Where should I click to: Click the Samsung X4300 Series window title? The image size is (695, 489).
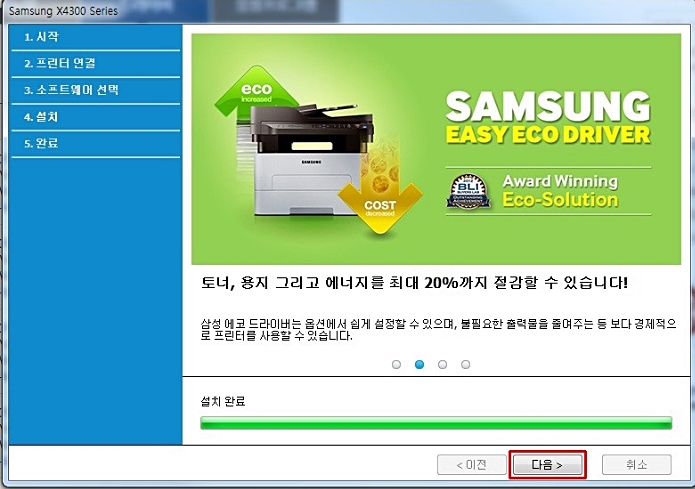(63, 11)
